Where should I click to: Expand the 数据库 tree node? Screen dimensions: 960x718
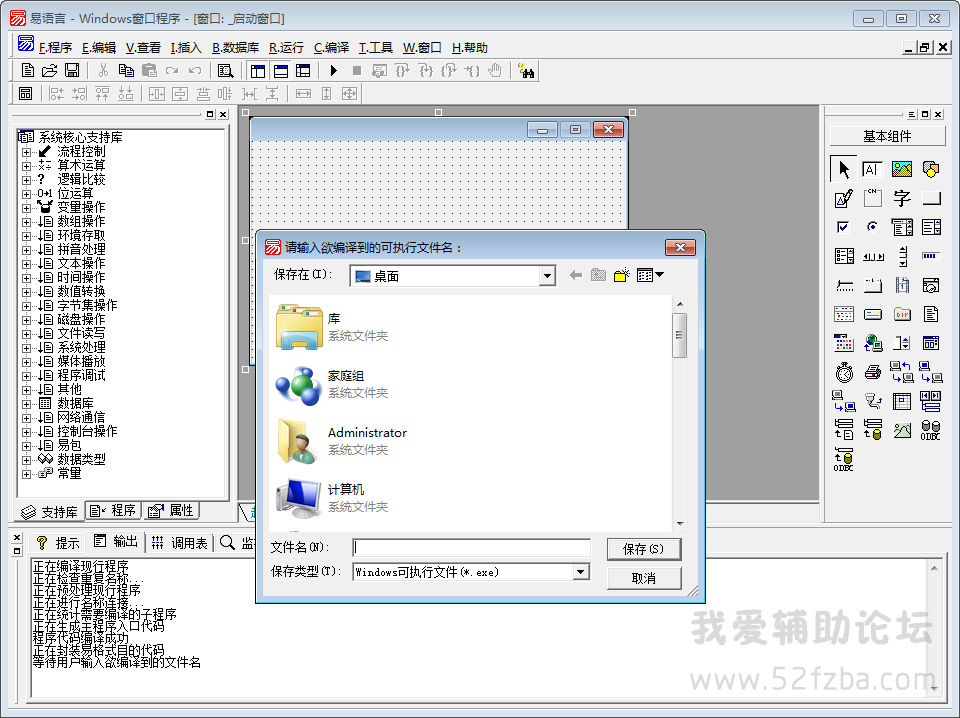26,404
